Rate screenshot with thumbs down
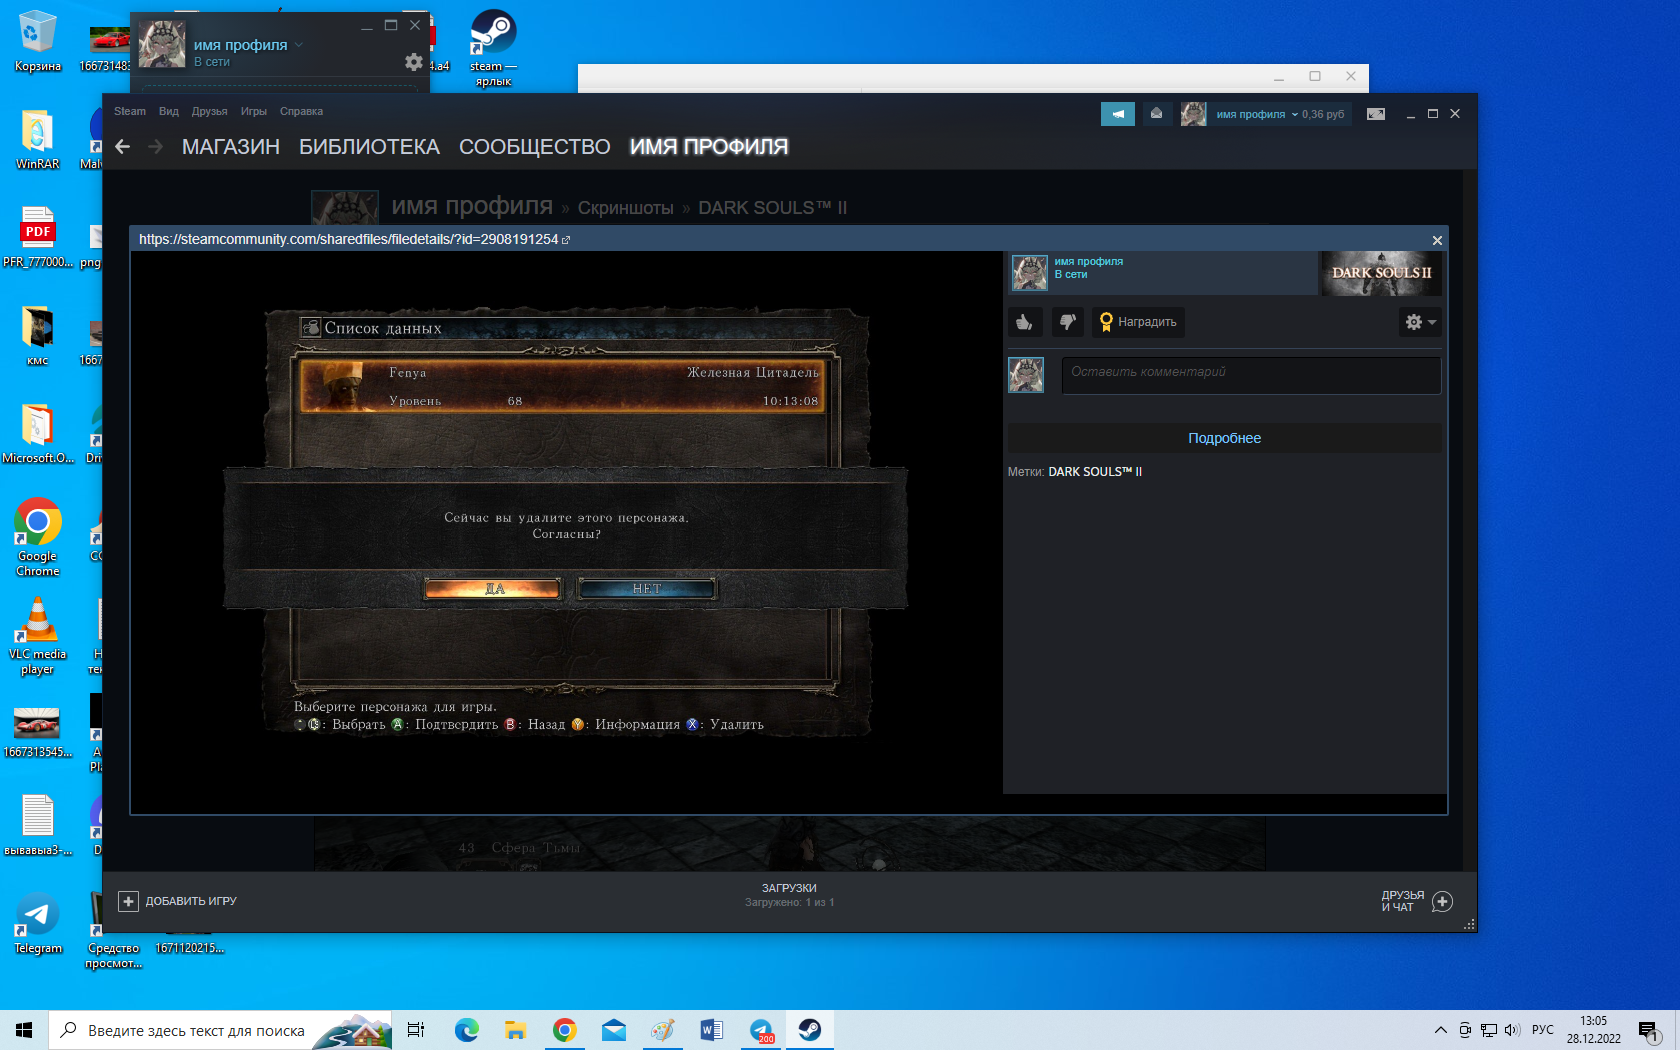The height and width of the screenshot is (1050, 1680). [1068, 322]
